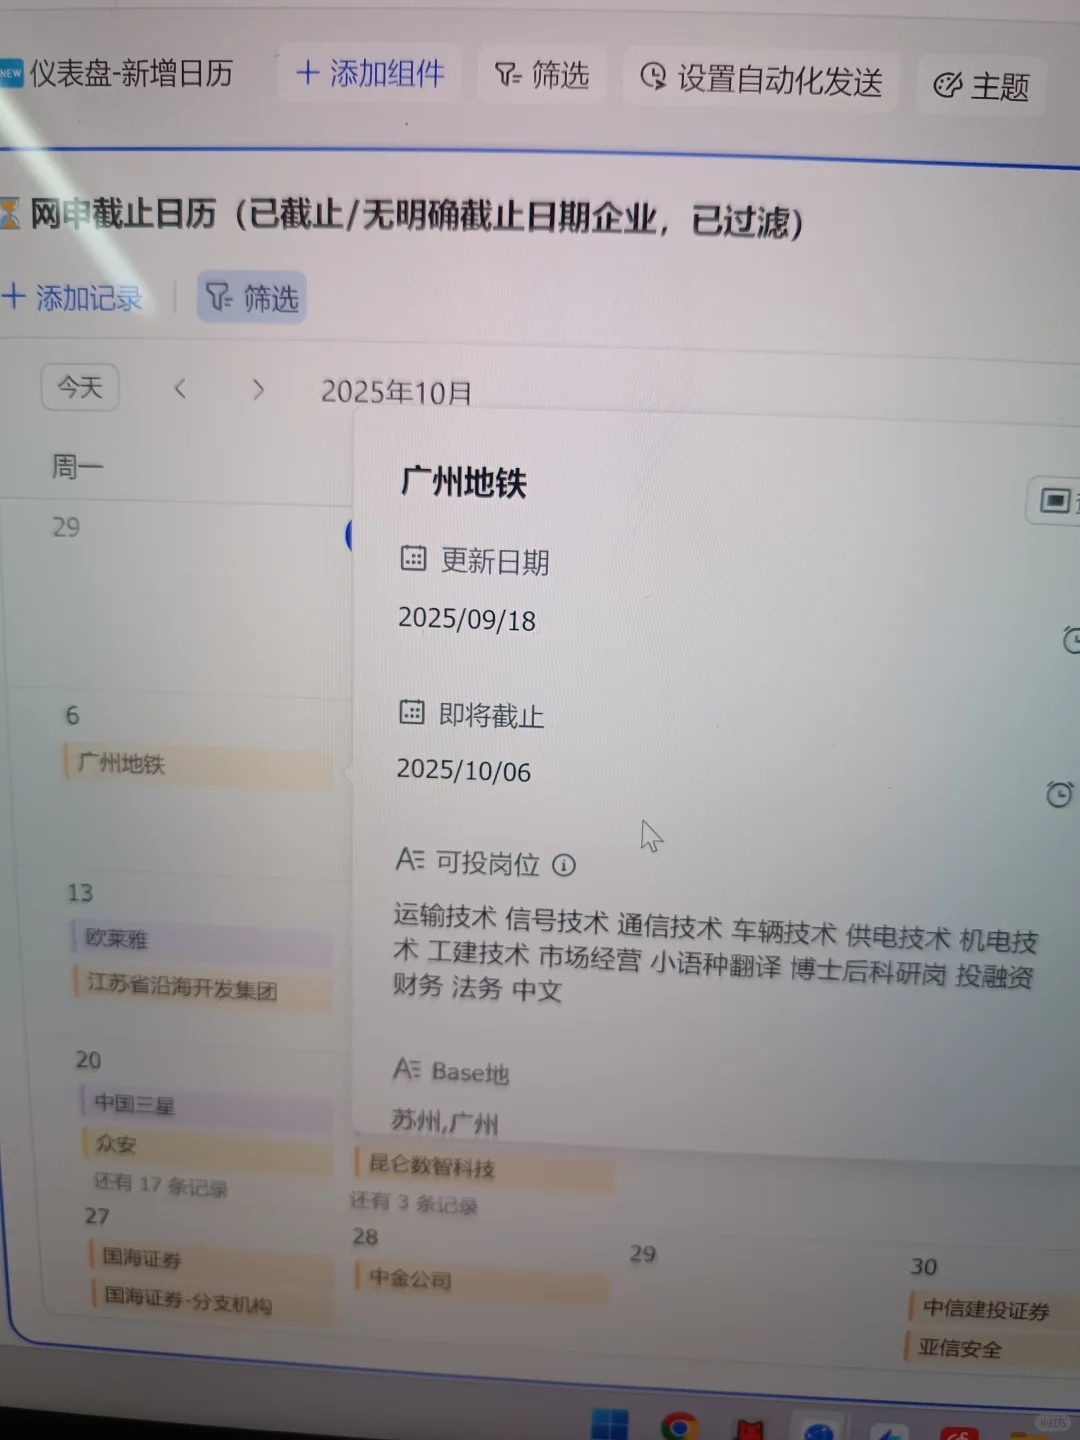1080x1440 pixels.
Task: Click the 更新日期 calendar field icon
Action: pos(413,558)
